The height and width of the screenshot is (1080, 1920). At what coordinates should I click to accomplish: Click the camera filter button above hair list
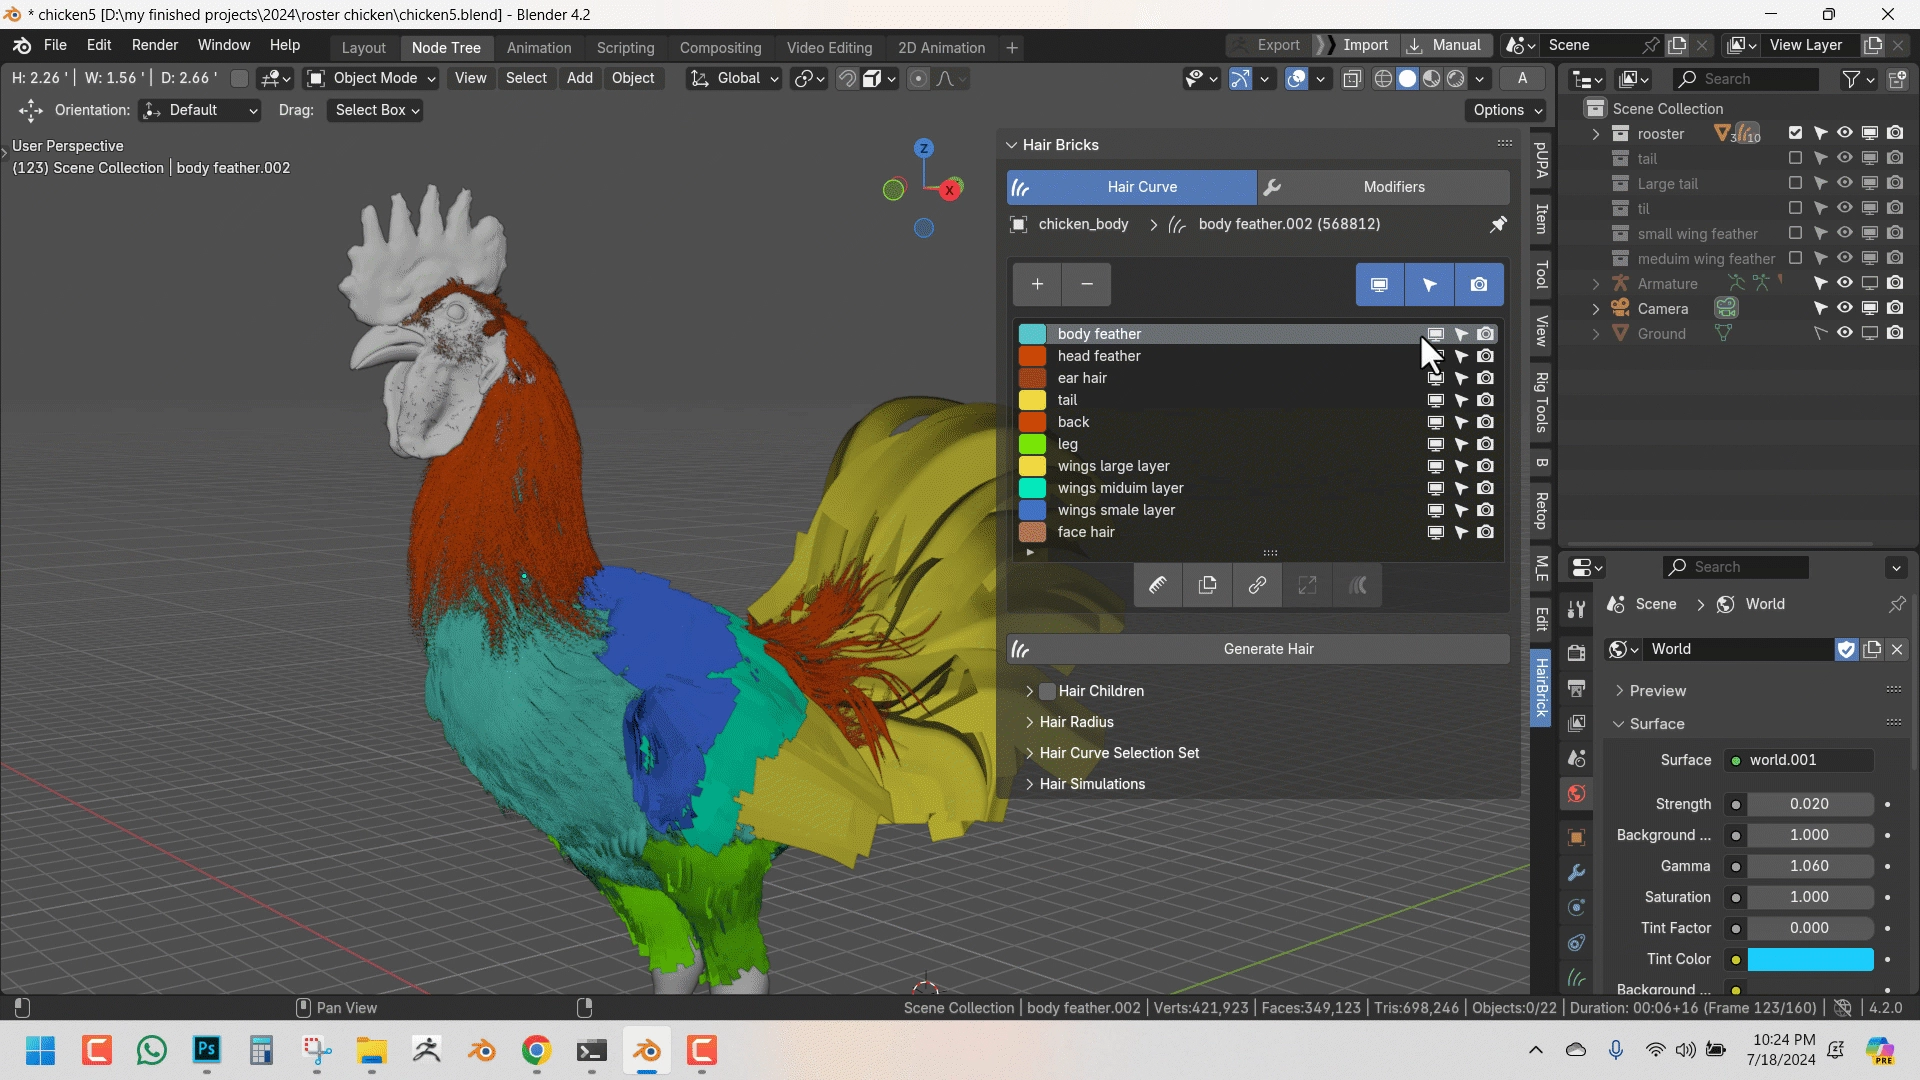coord(1479,285)
